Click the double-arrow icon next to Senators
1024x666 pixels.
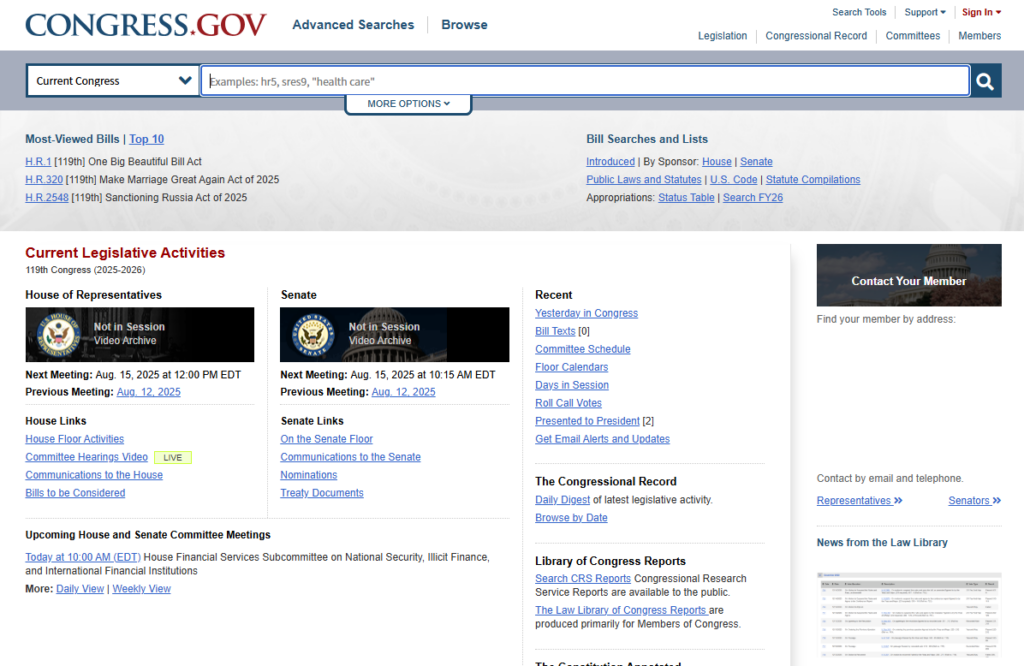pyautogui.click(x=998, y=500)
